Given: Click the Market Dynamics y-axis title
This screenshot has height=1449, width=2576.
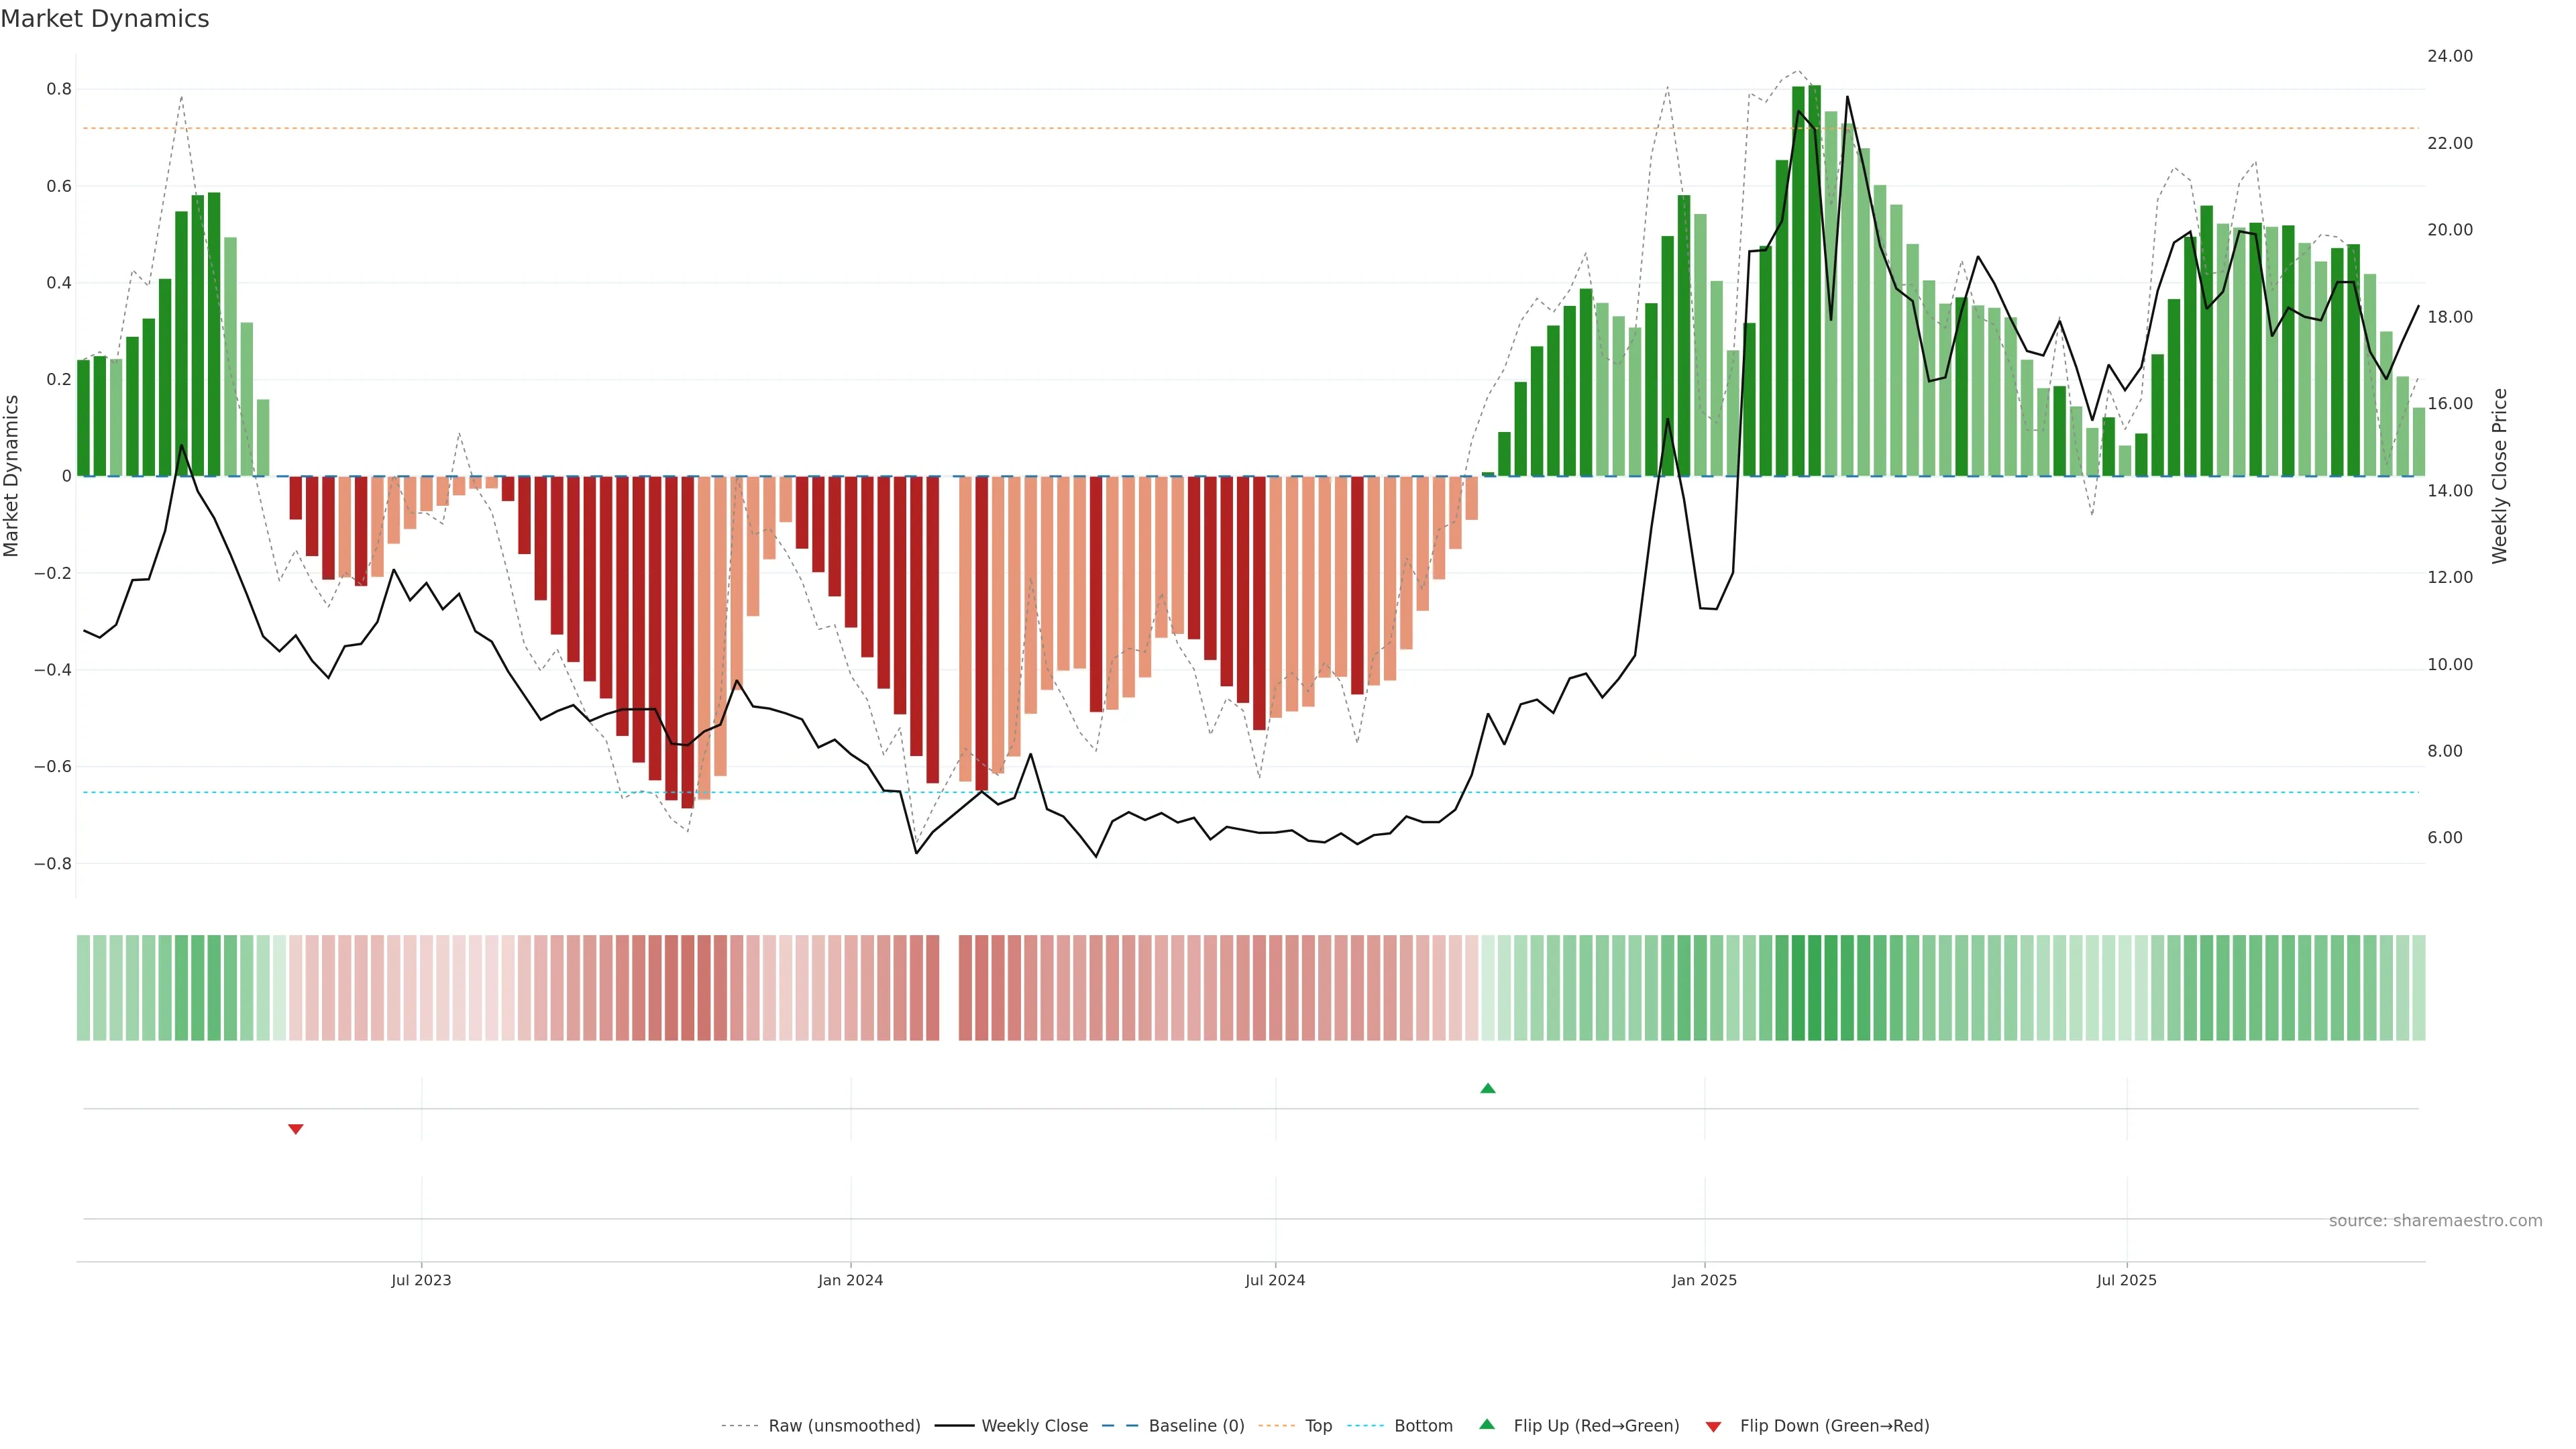Looking at the screenshot, I should click(12, 476).
